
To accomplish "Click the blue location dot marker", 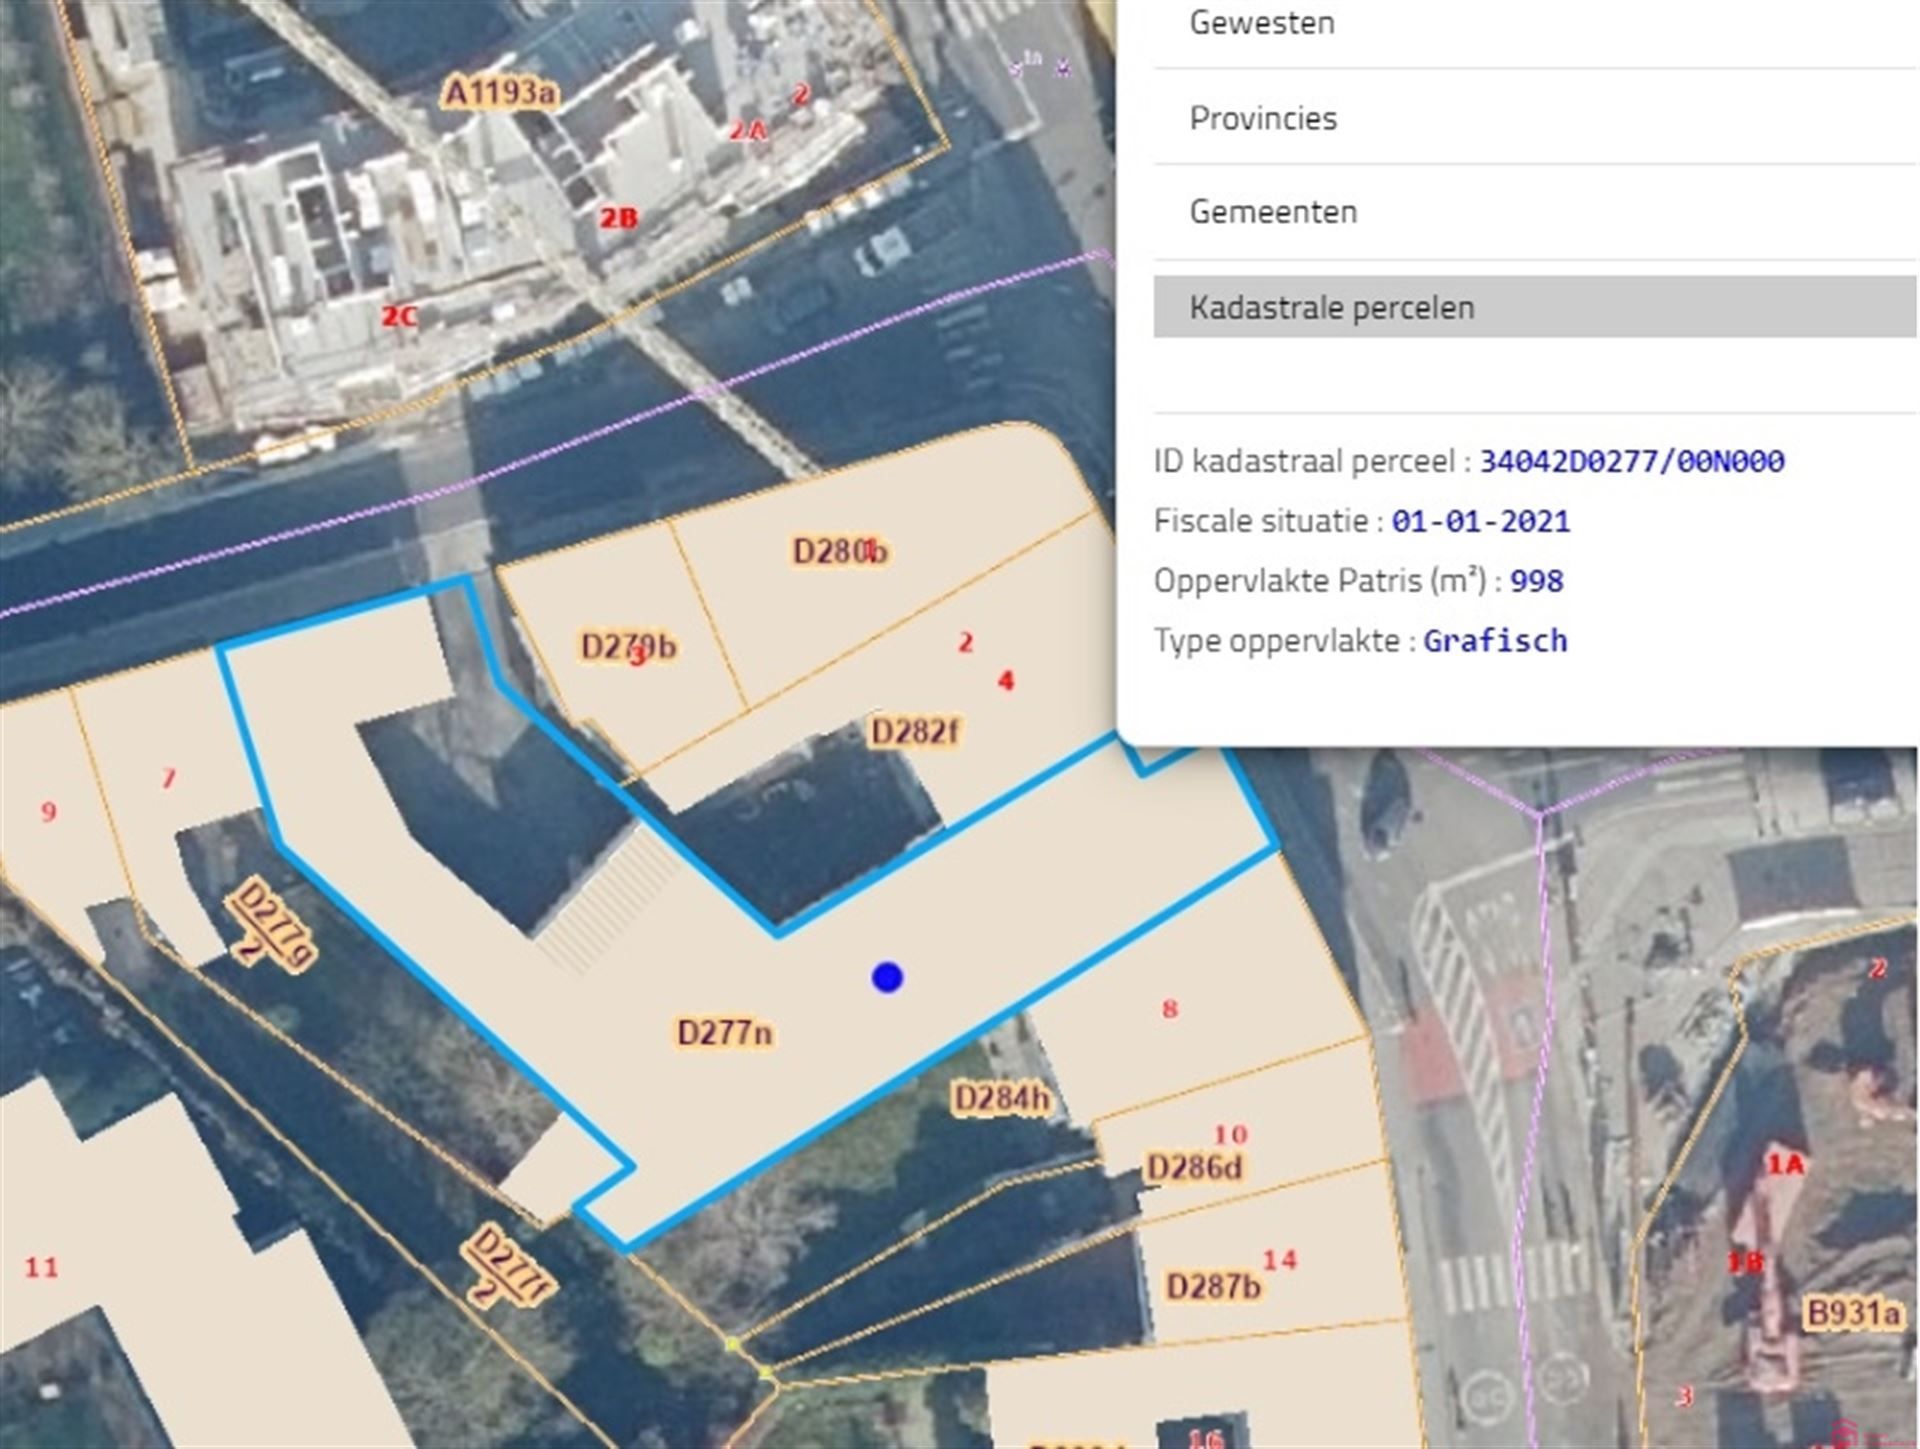I will [x=887, y=977].
